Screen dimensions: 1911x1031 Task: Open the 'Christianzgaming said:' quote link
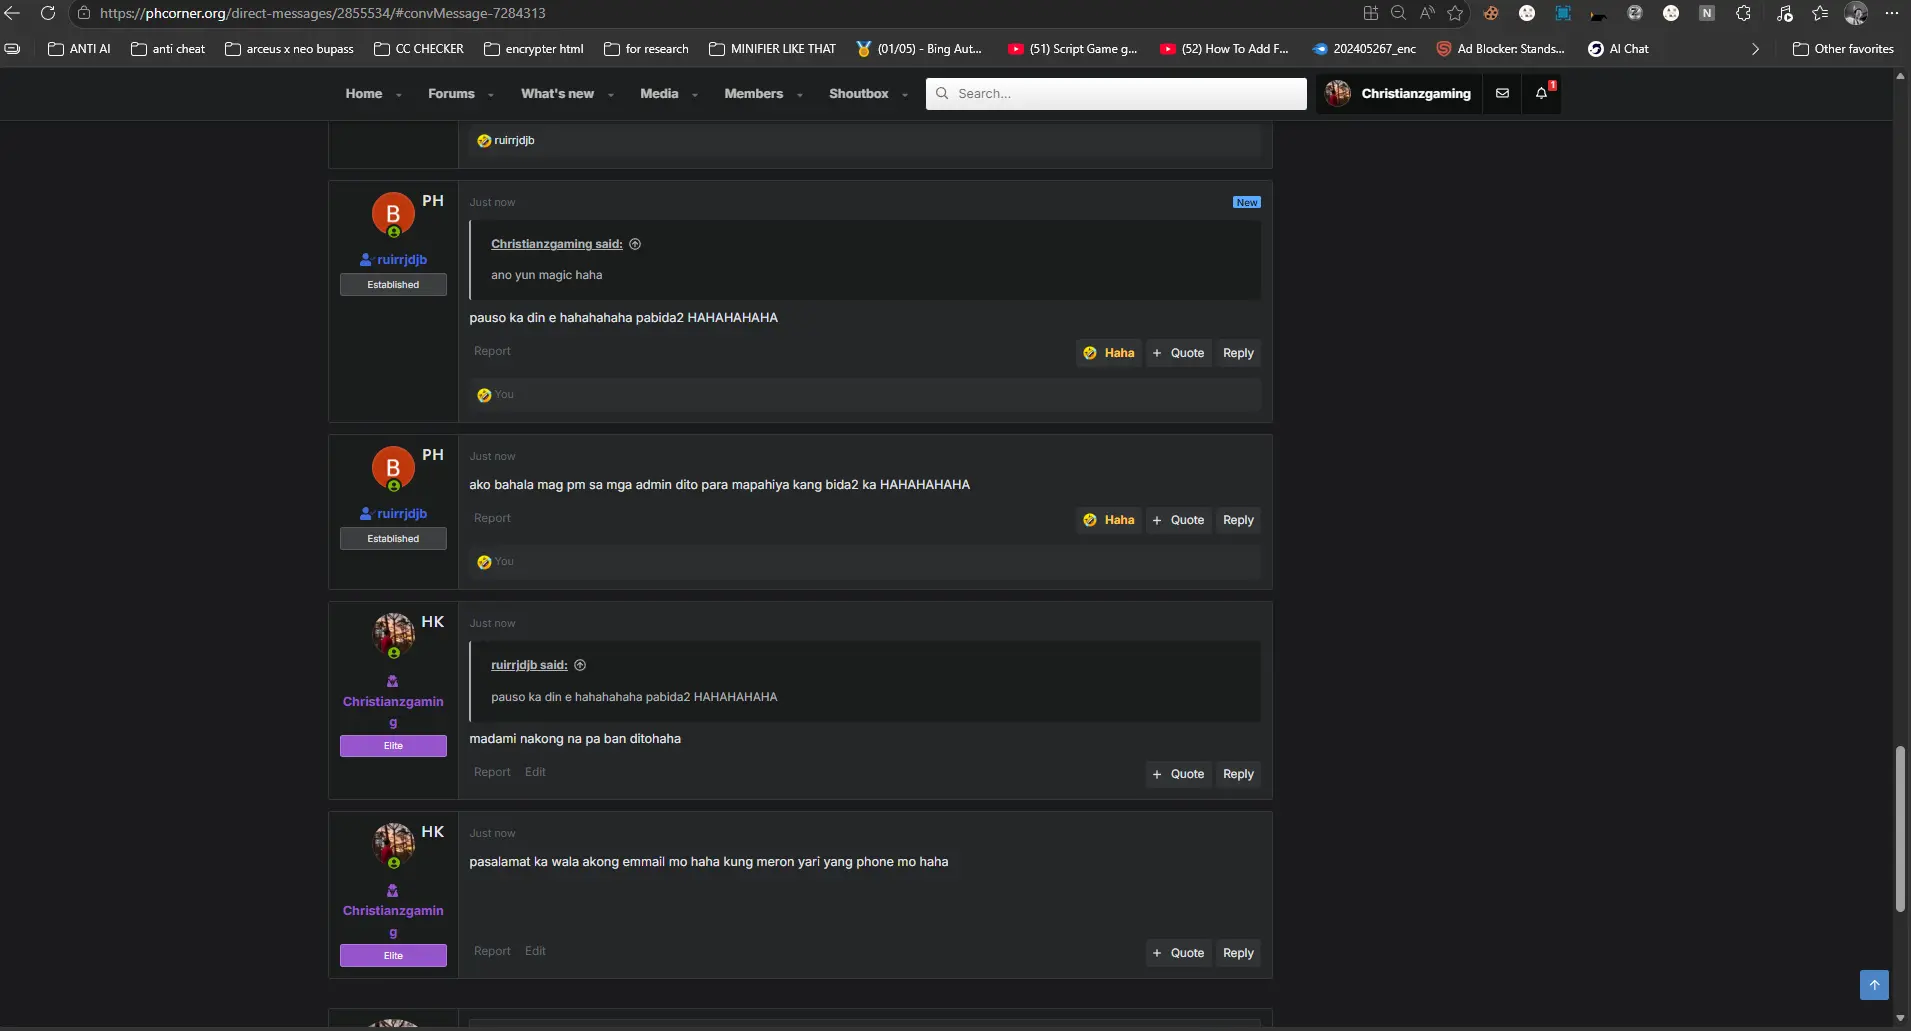(x=556, y=244)
